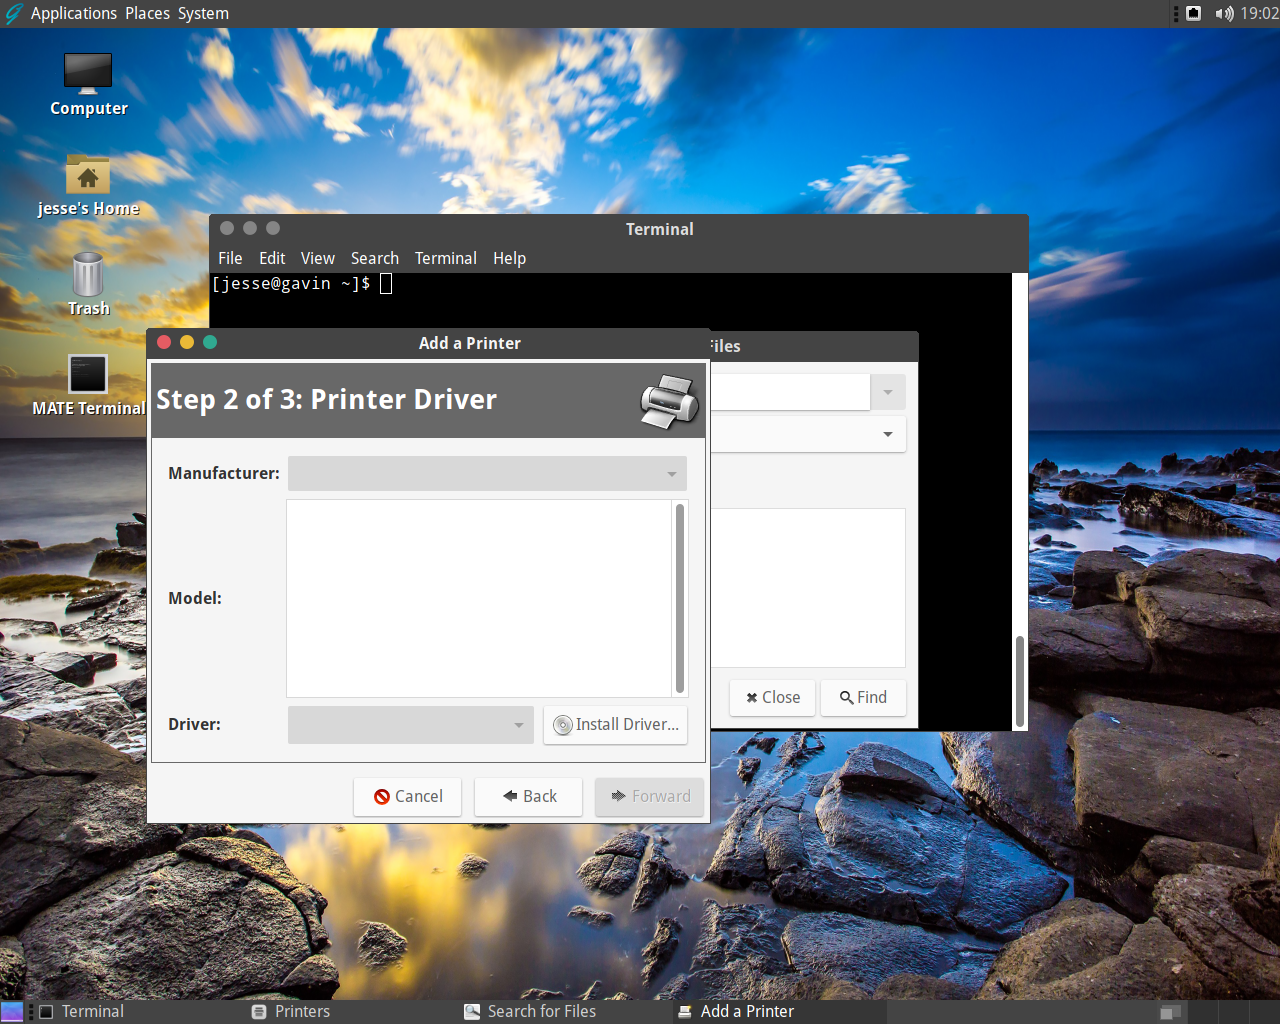Click the search text field in Search for Files
1280x1024 pixels.
pyautogui.click(x=790, y=392)
